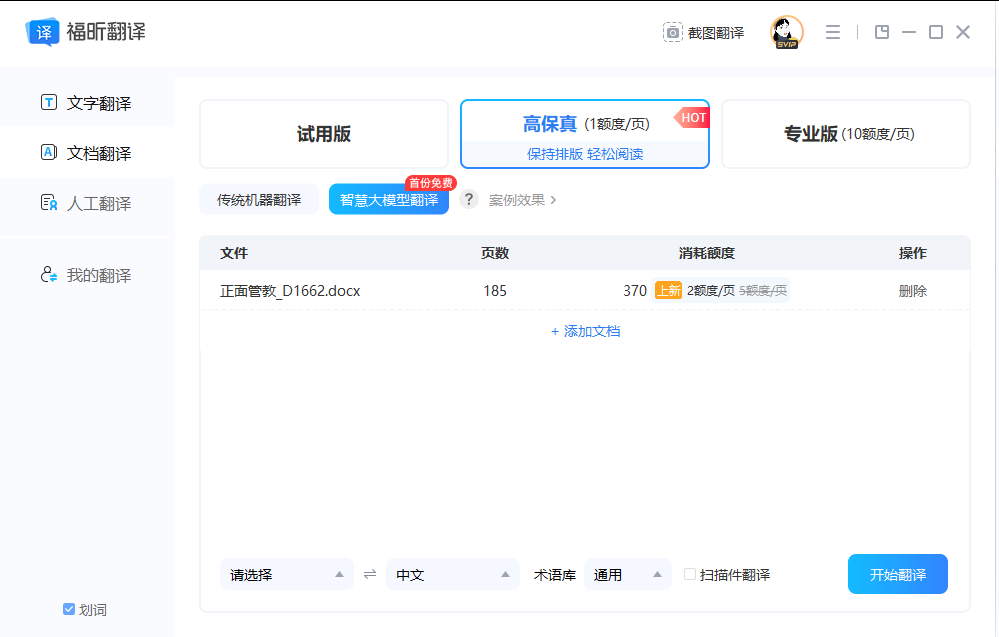Click the question mark help icon
Screen dimensions: 999x637
[469, 199]
